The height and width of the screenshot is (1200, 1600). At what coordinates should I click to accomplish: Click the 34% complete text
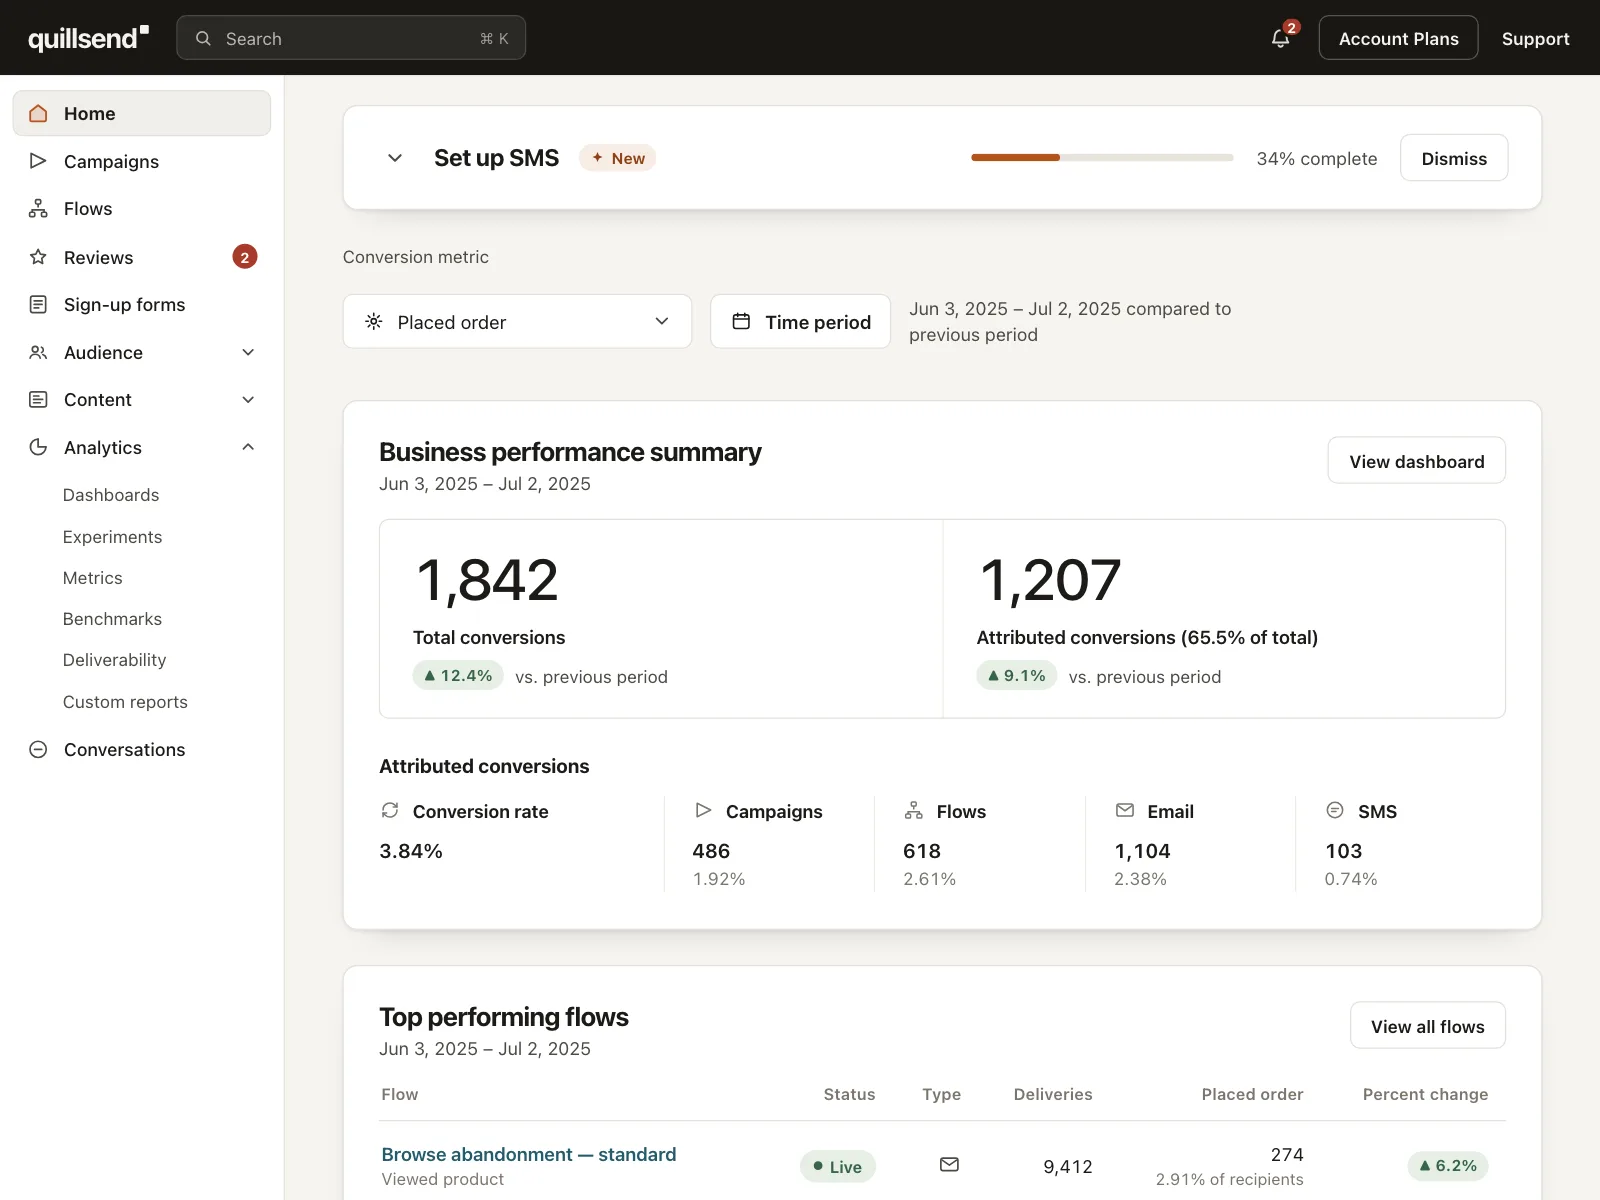coord(1317,158)
